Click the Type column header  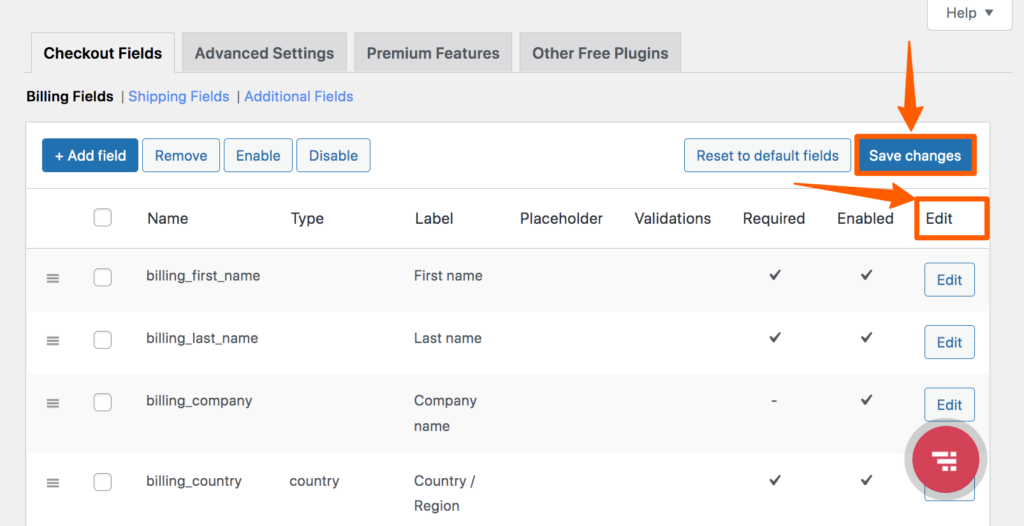click(x=307, y=219)
